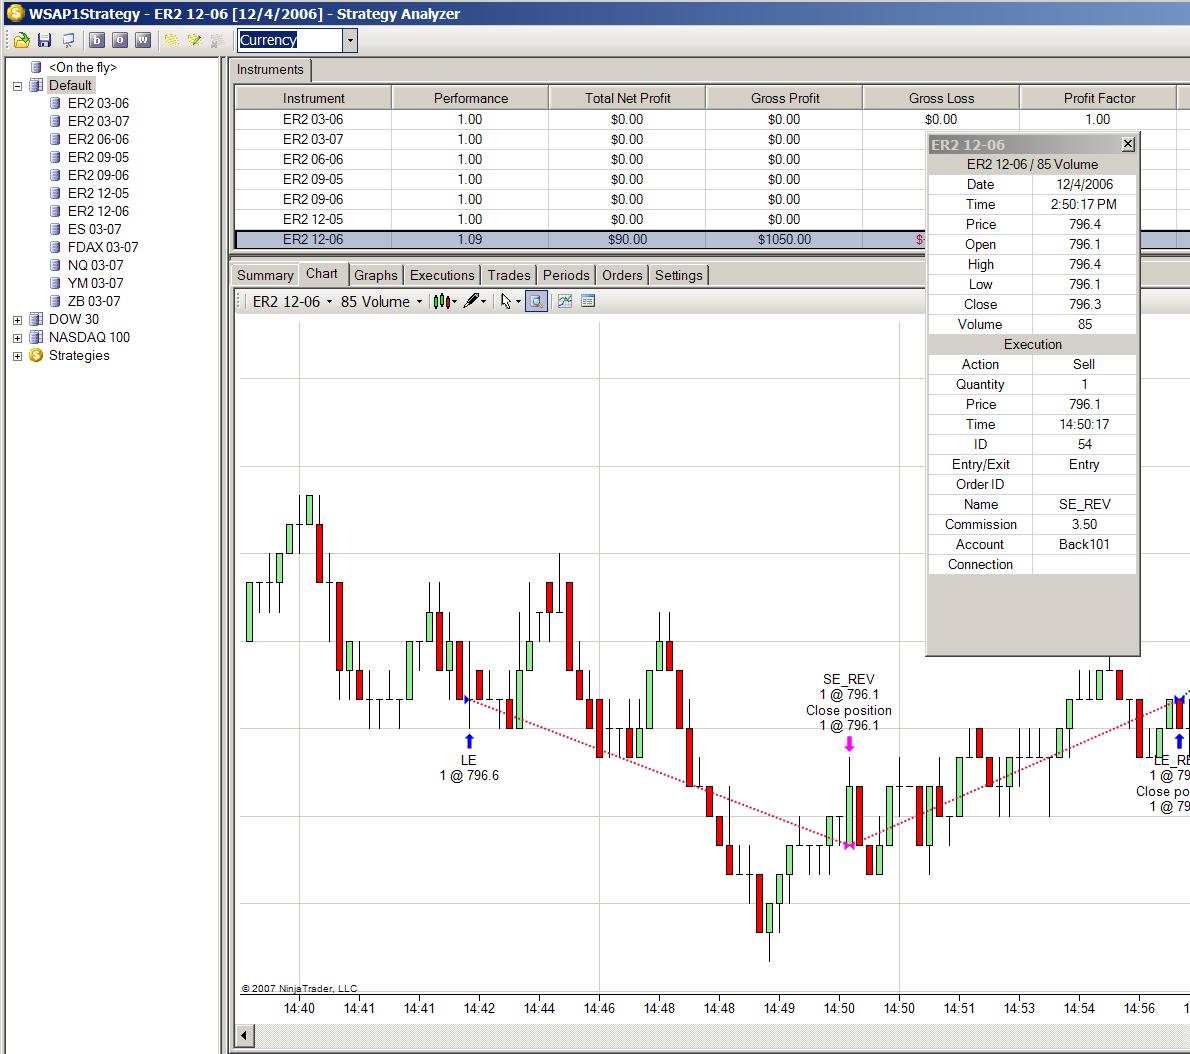Switch to the Periods tab

coord(566,275)
